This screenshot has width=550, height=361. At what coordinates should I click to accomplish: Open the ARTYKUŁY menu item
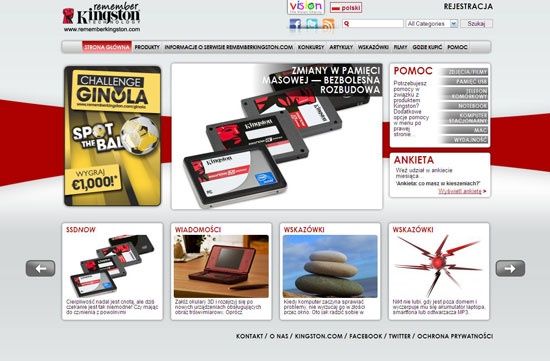[341, 47]
